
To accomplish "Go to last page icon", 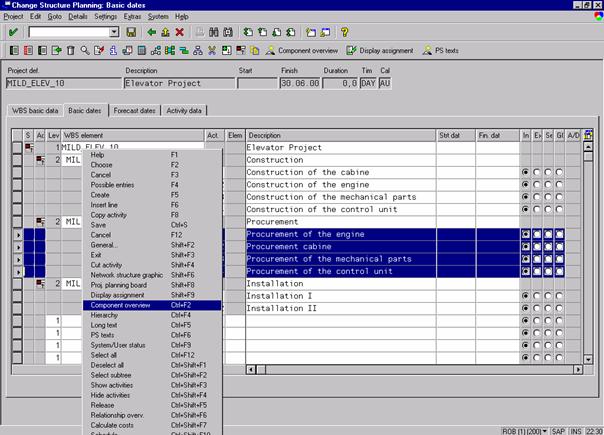I will 291,32.
